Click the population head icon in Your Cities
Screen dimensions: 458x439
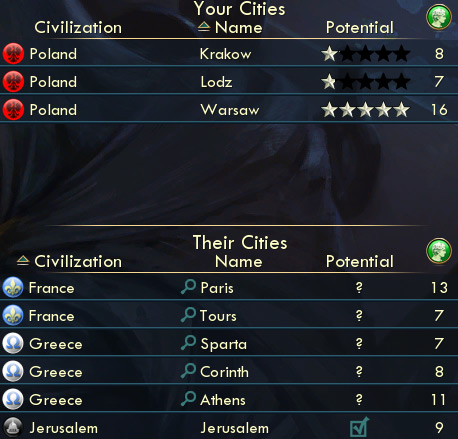point(439,17)
